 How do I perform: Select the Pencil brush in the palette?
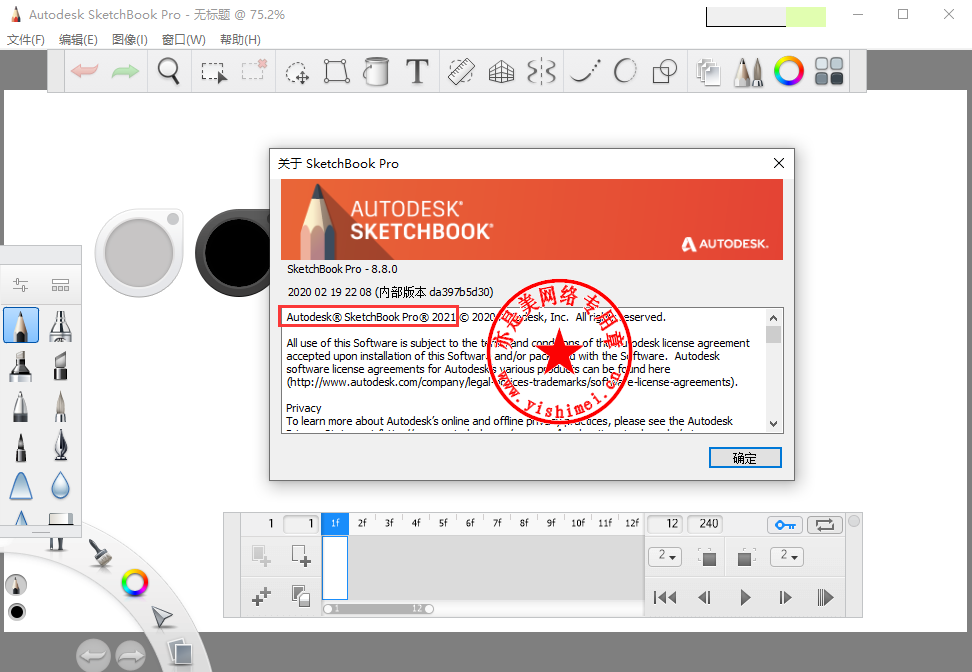pyautogui.click(x=21, y=325)
